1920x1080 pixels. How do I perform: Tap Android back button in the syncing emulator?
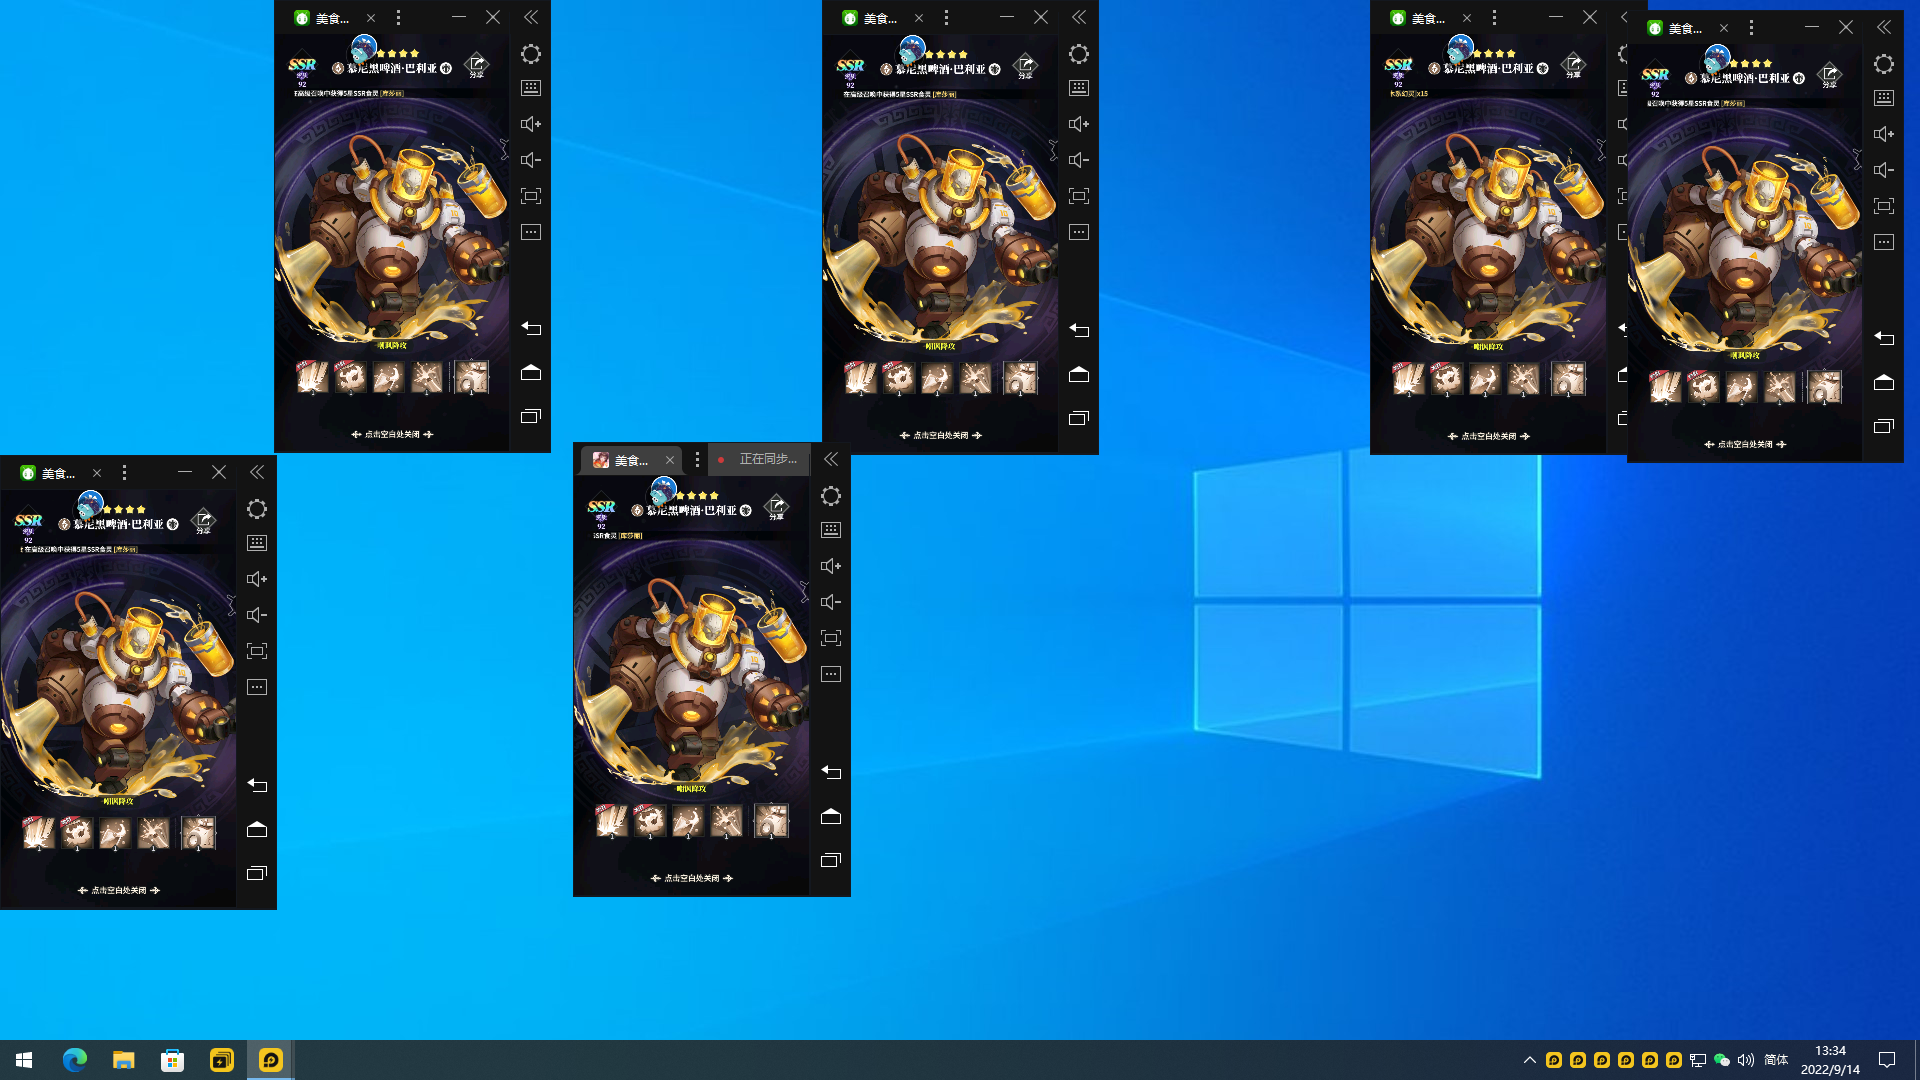point(831,772)
